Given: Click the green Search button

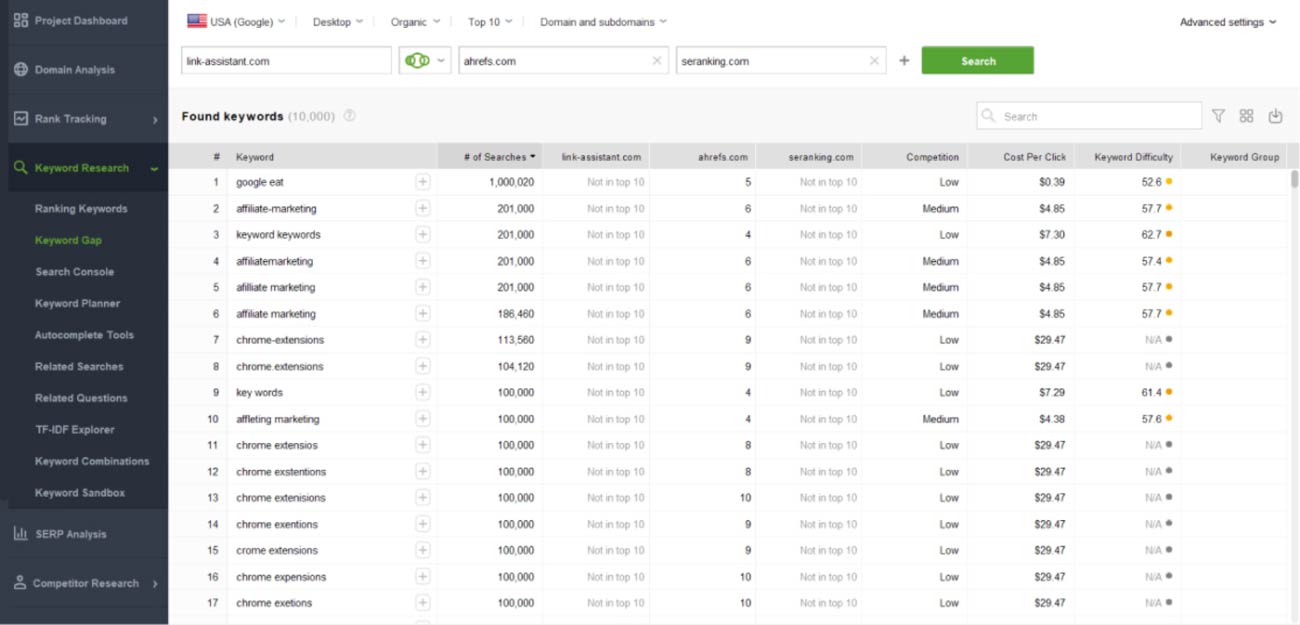Looking at the screenshot, I should click(977, 61).
